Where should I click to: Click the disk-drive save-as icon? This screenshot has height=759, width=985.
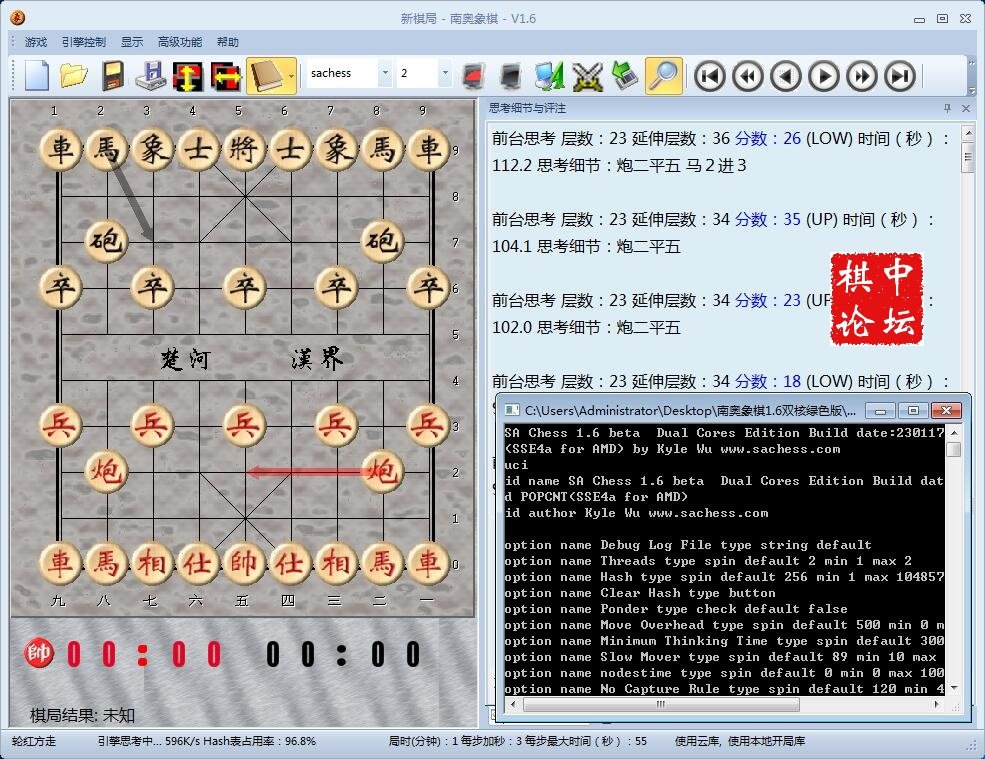pos(151,75)
